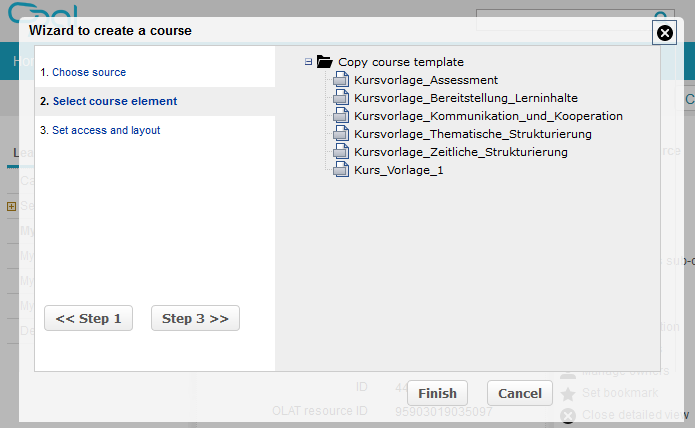Collapse the Copy course template tree
The height and width of the screenshot is (428, 695).
point(309,62)
